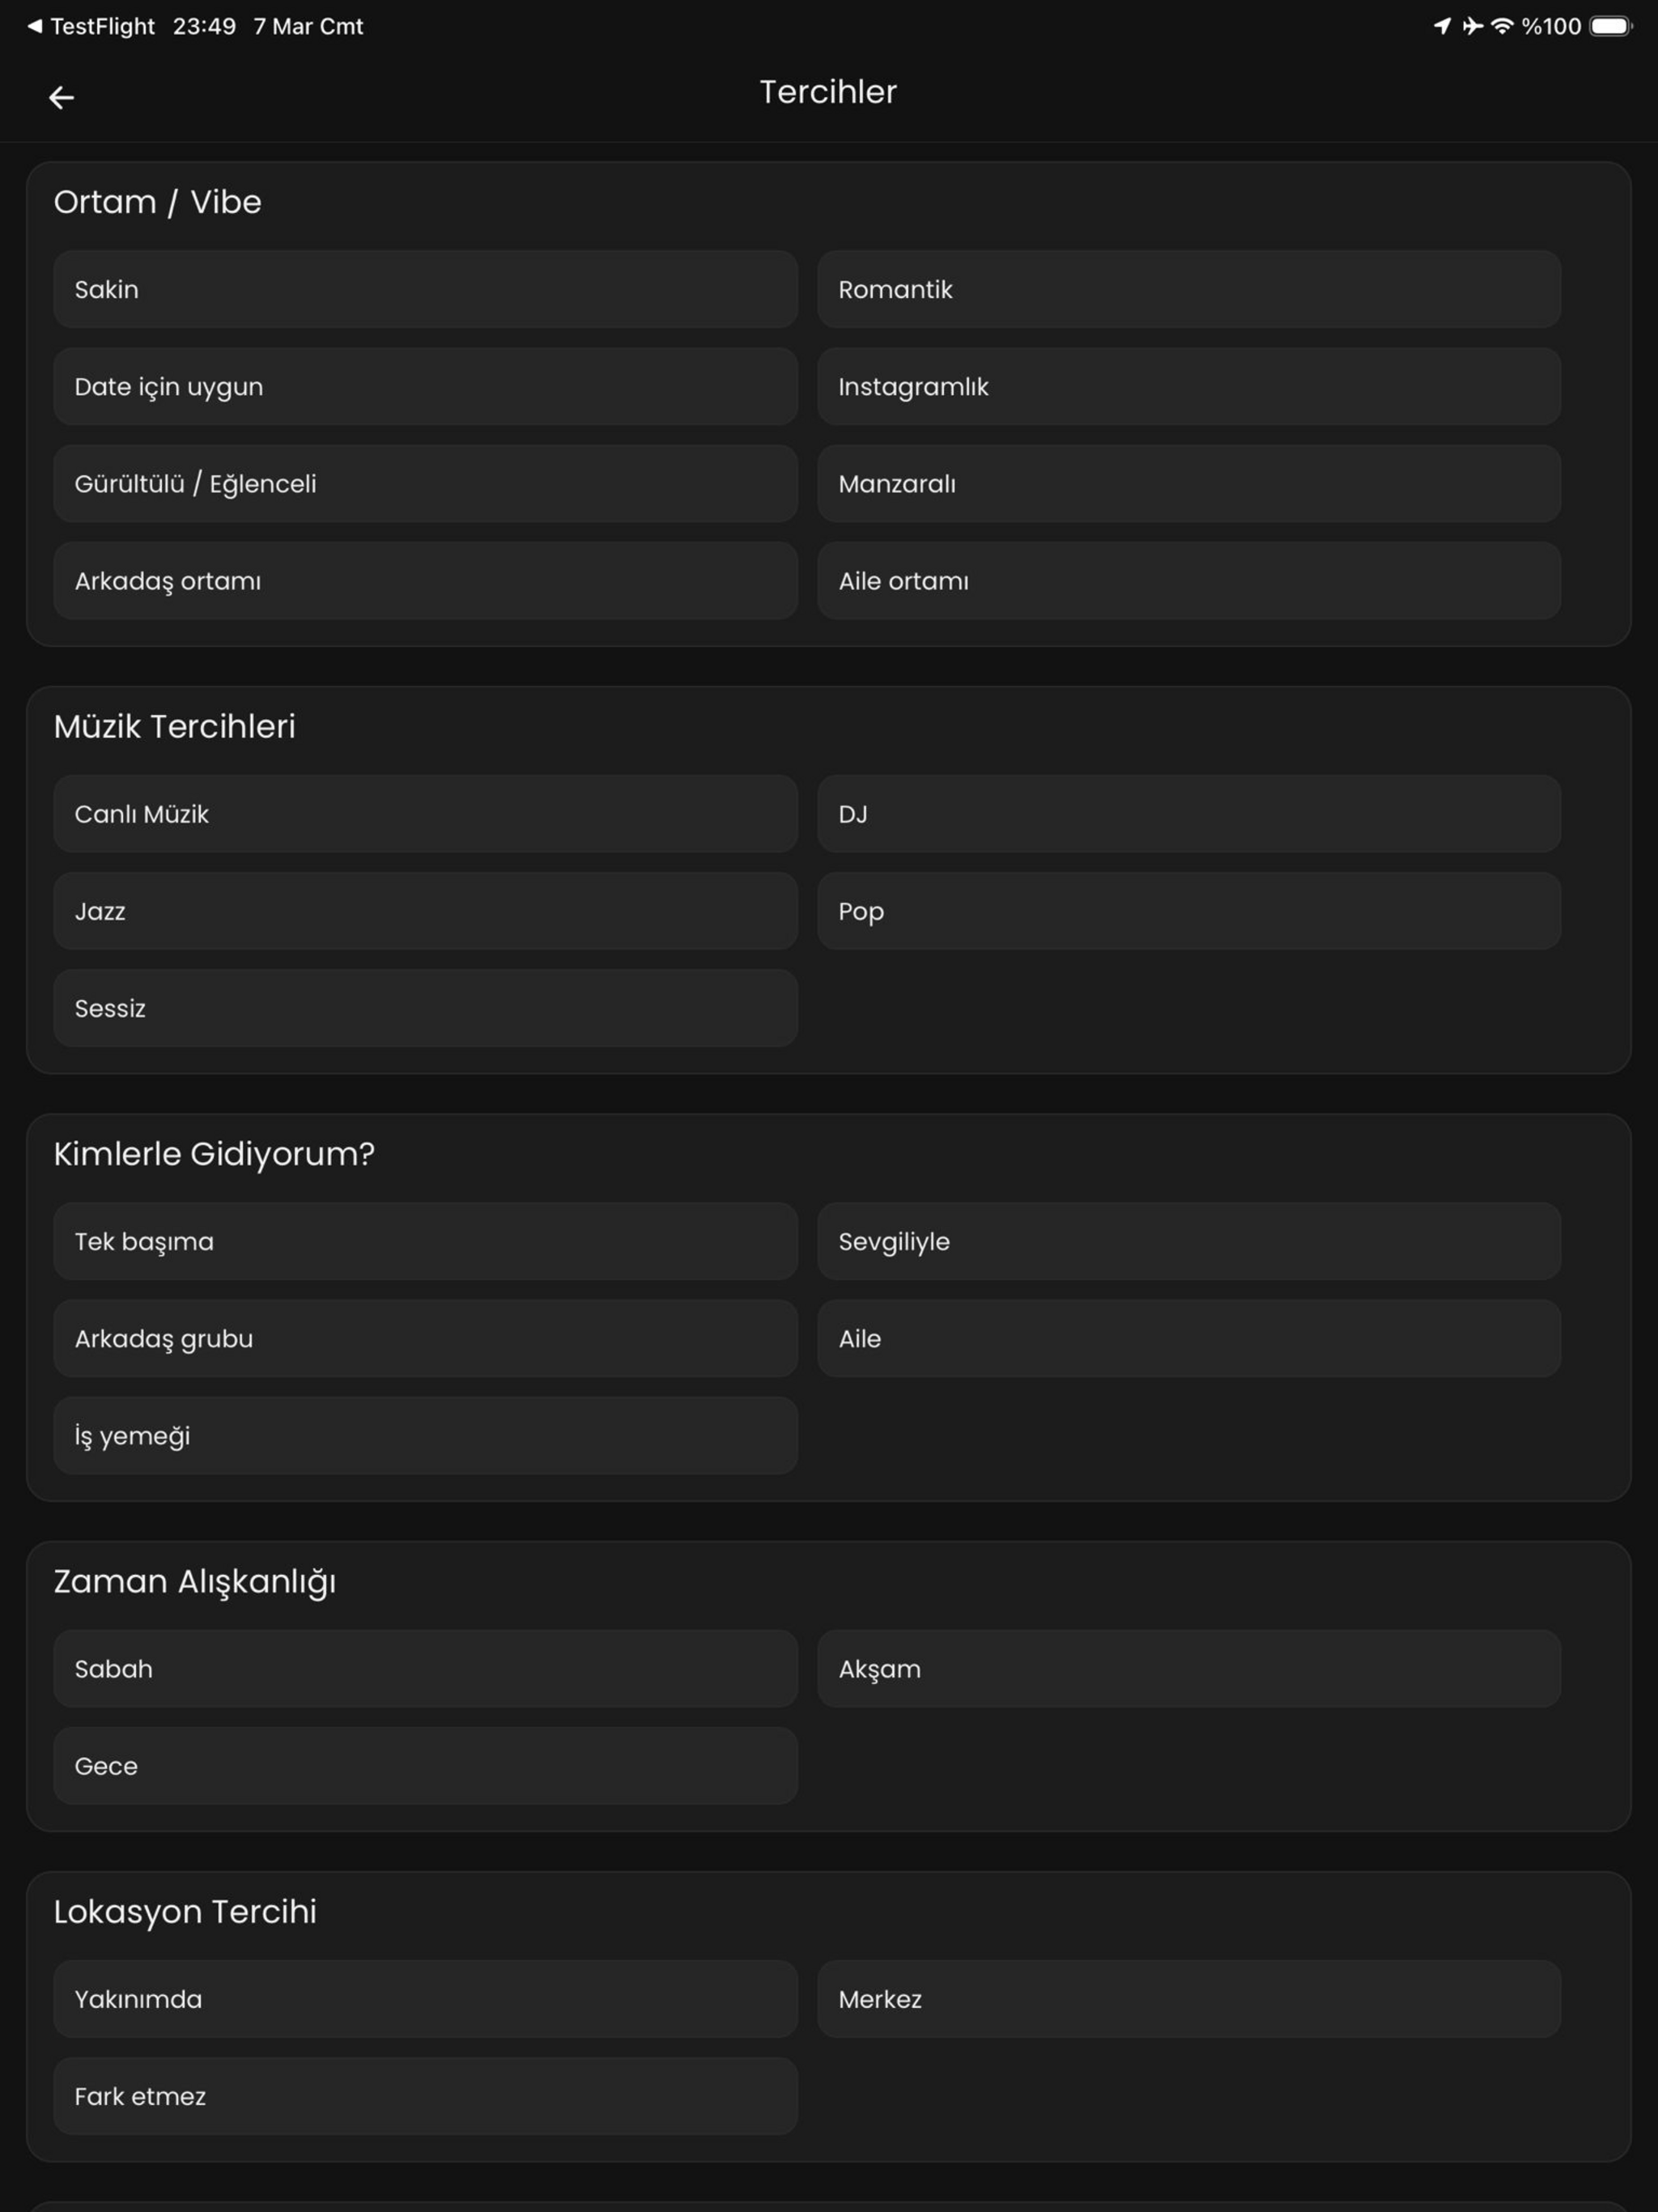Tap the Zaman Alışkanlığı heading
The image size is (1658, 2212).
point(195,1582)
